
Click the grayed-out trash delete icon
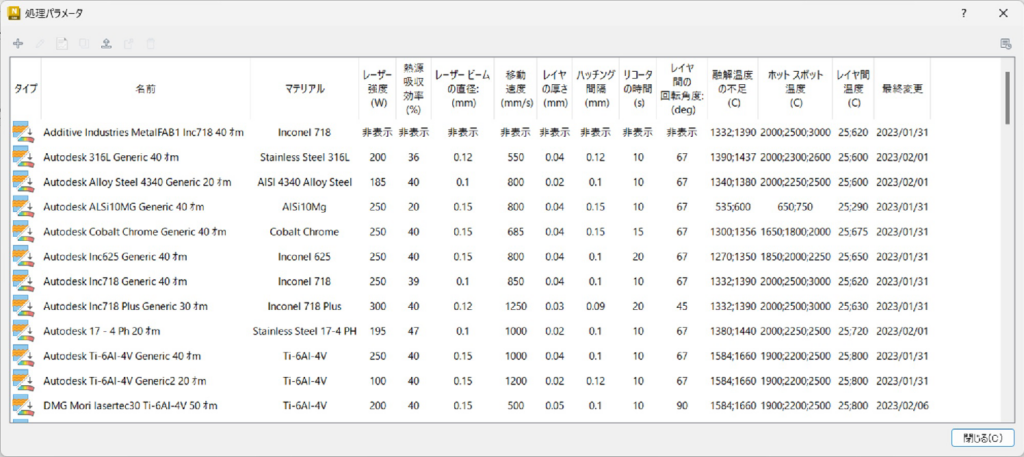[x=151, y=44]
